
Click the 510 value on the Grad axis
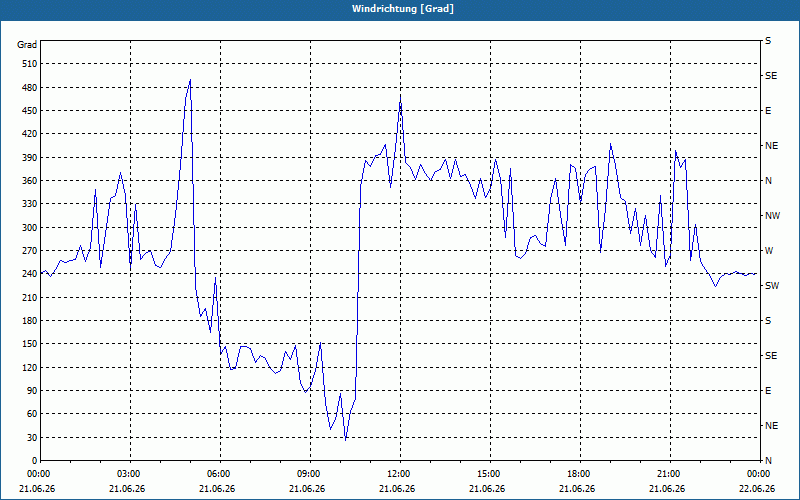(x=30, y=64)
